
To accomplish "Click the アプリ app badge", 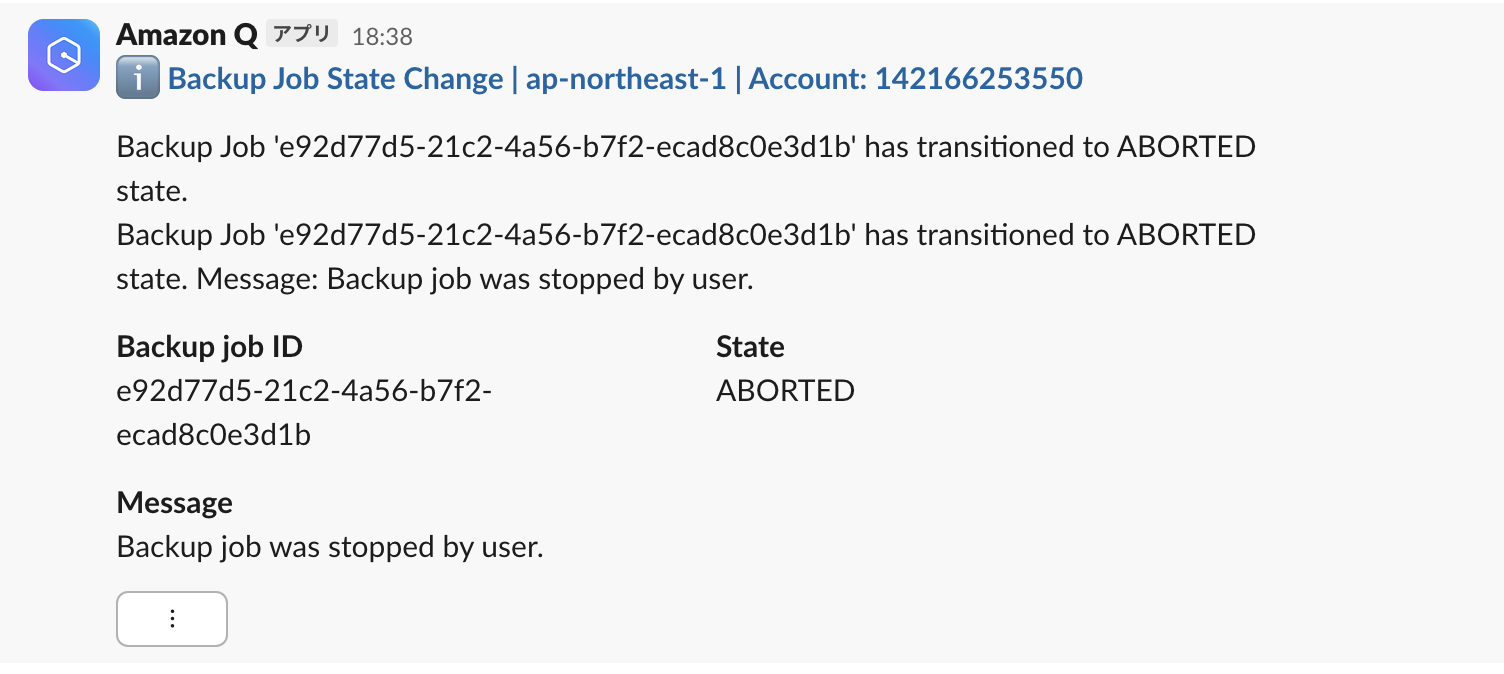I will point(301,35).
